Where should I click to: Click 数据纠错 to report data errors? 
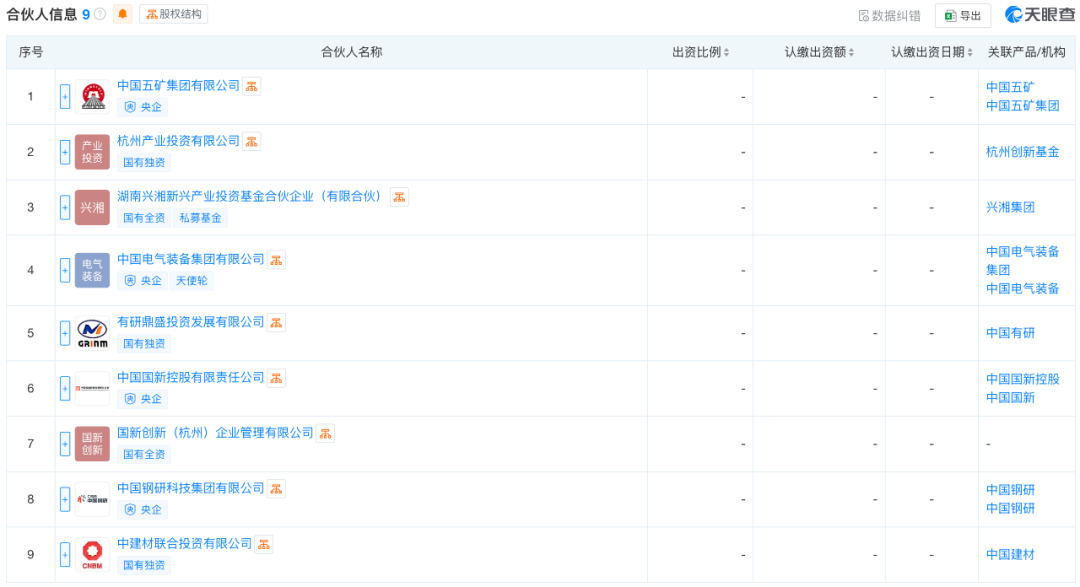tap(889, 15)
